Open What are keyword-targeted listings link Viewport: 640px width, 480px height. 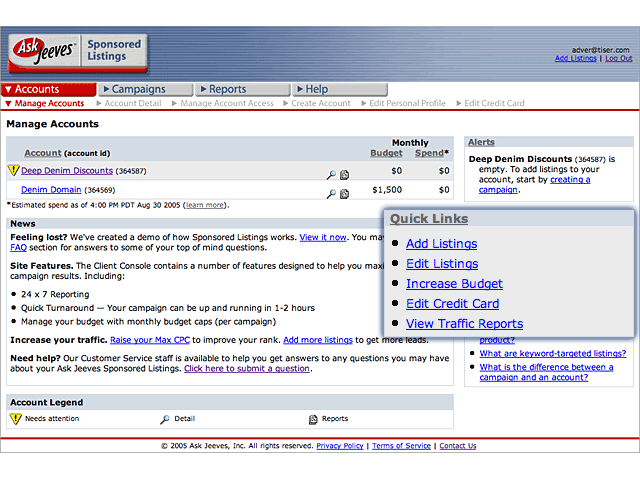tap(553, 353)
